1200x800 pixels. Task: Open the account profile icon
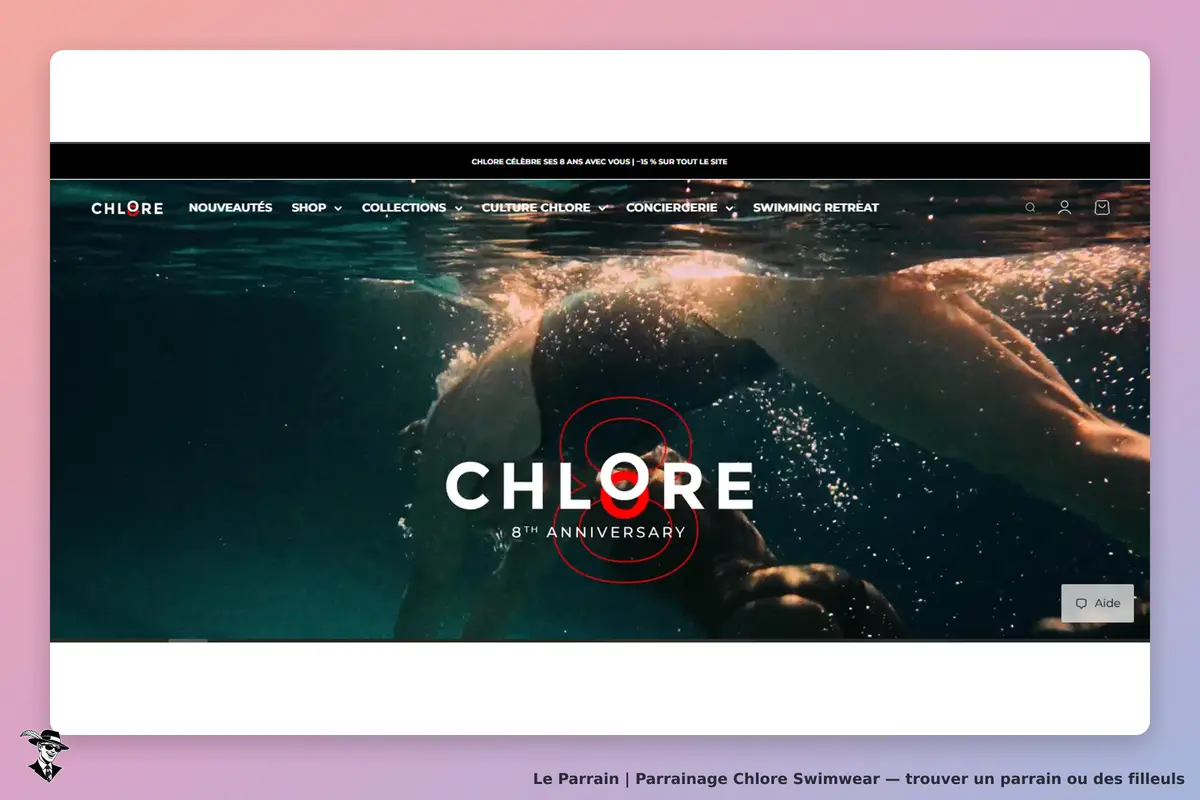point(1064,208)
